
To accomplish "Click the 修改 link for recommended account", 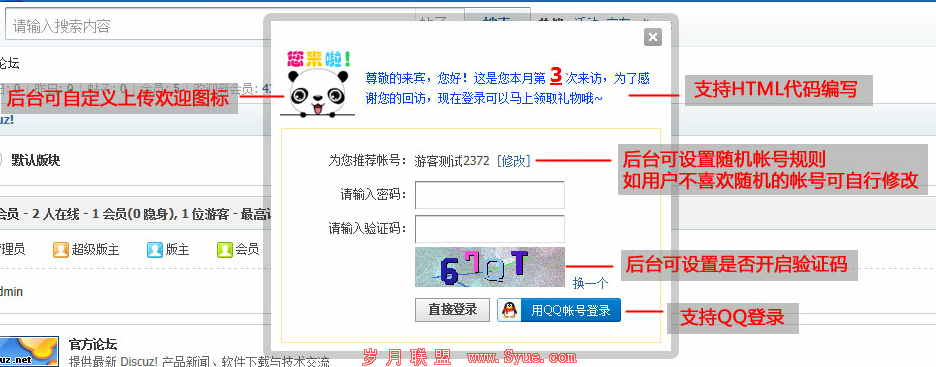I will click(513, 161).
